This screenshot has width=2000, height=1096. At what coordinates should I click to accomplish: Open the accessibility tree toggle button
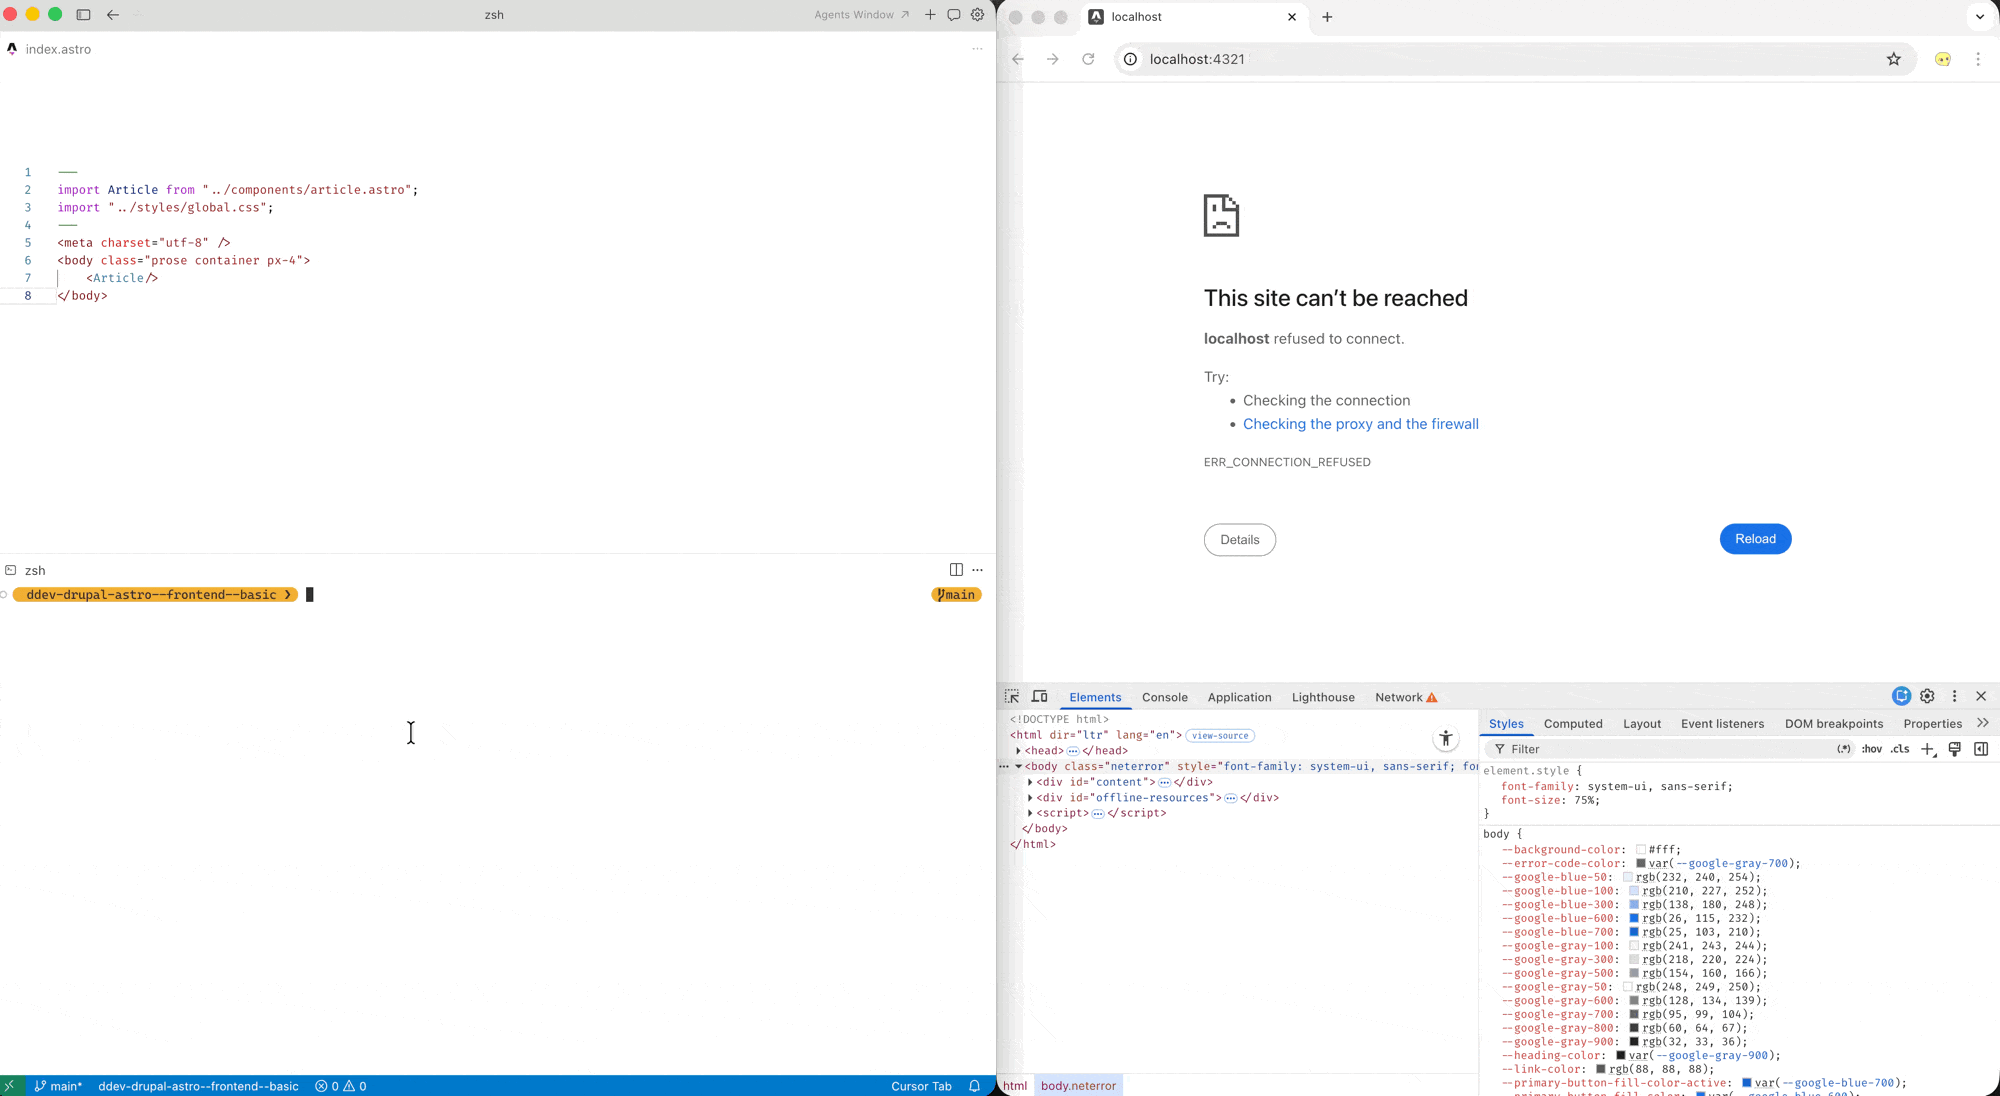[1445, 739]
